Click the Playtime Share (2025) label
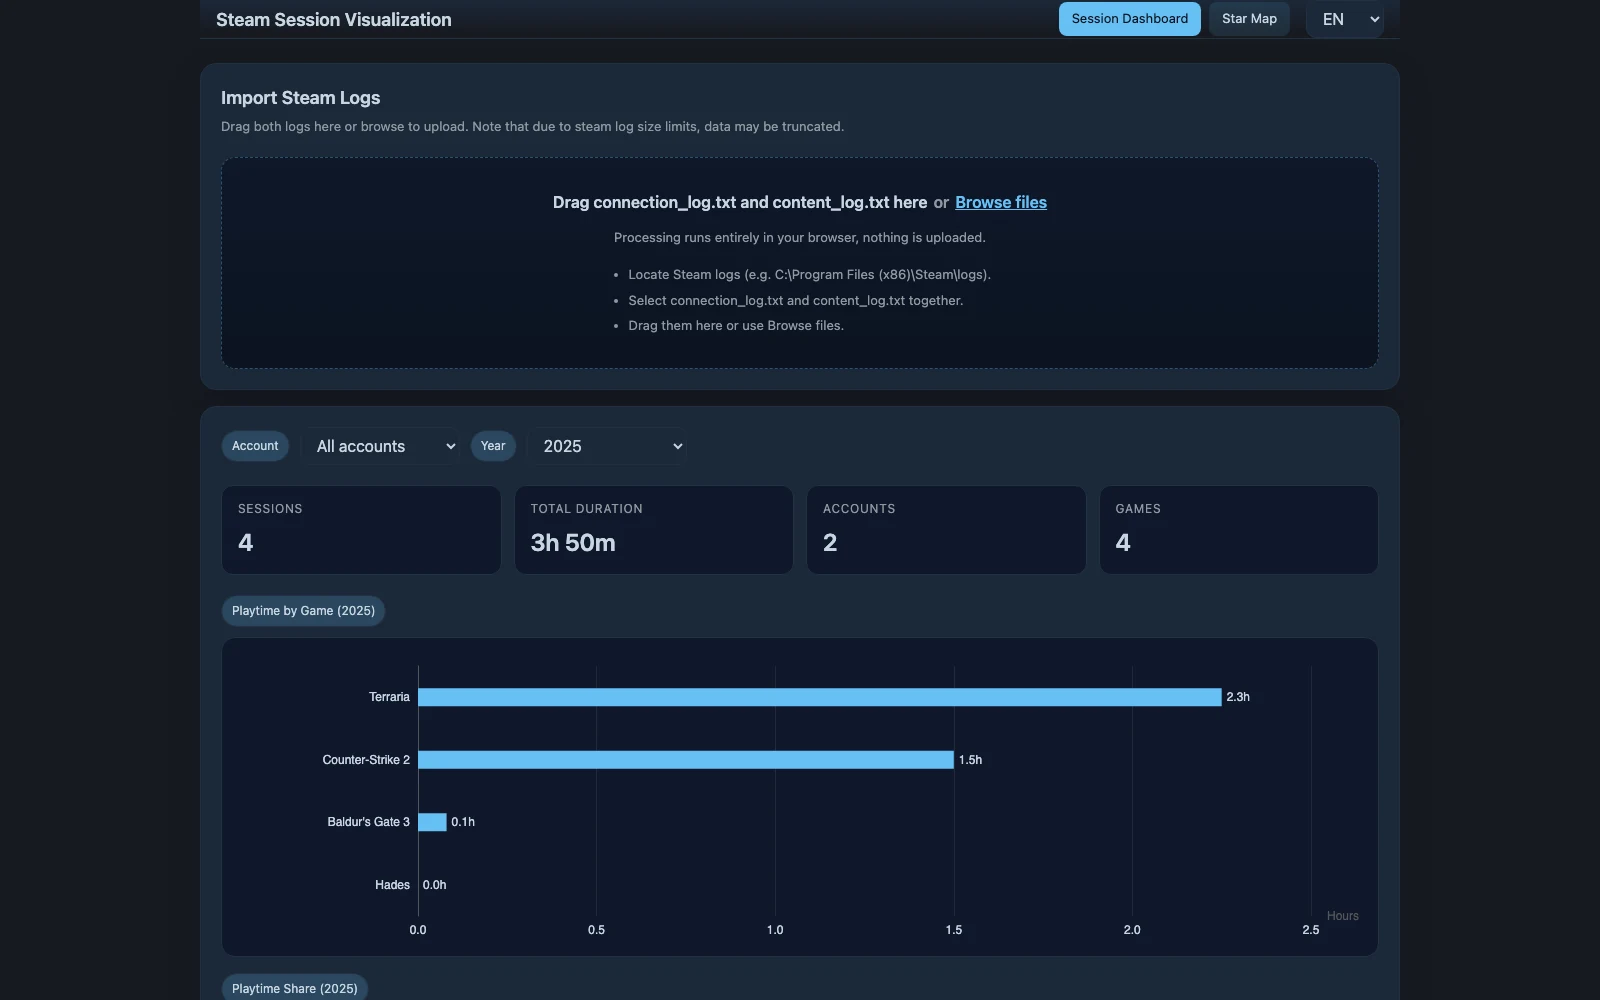 295,988
